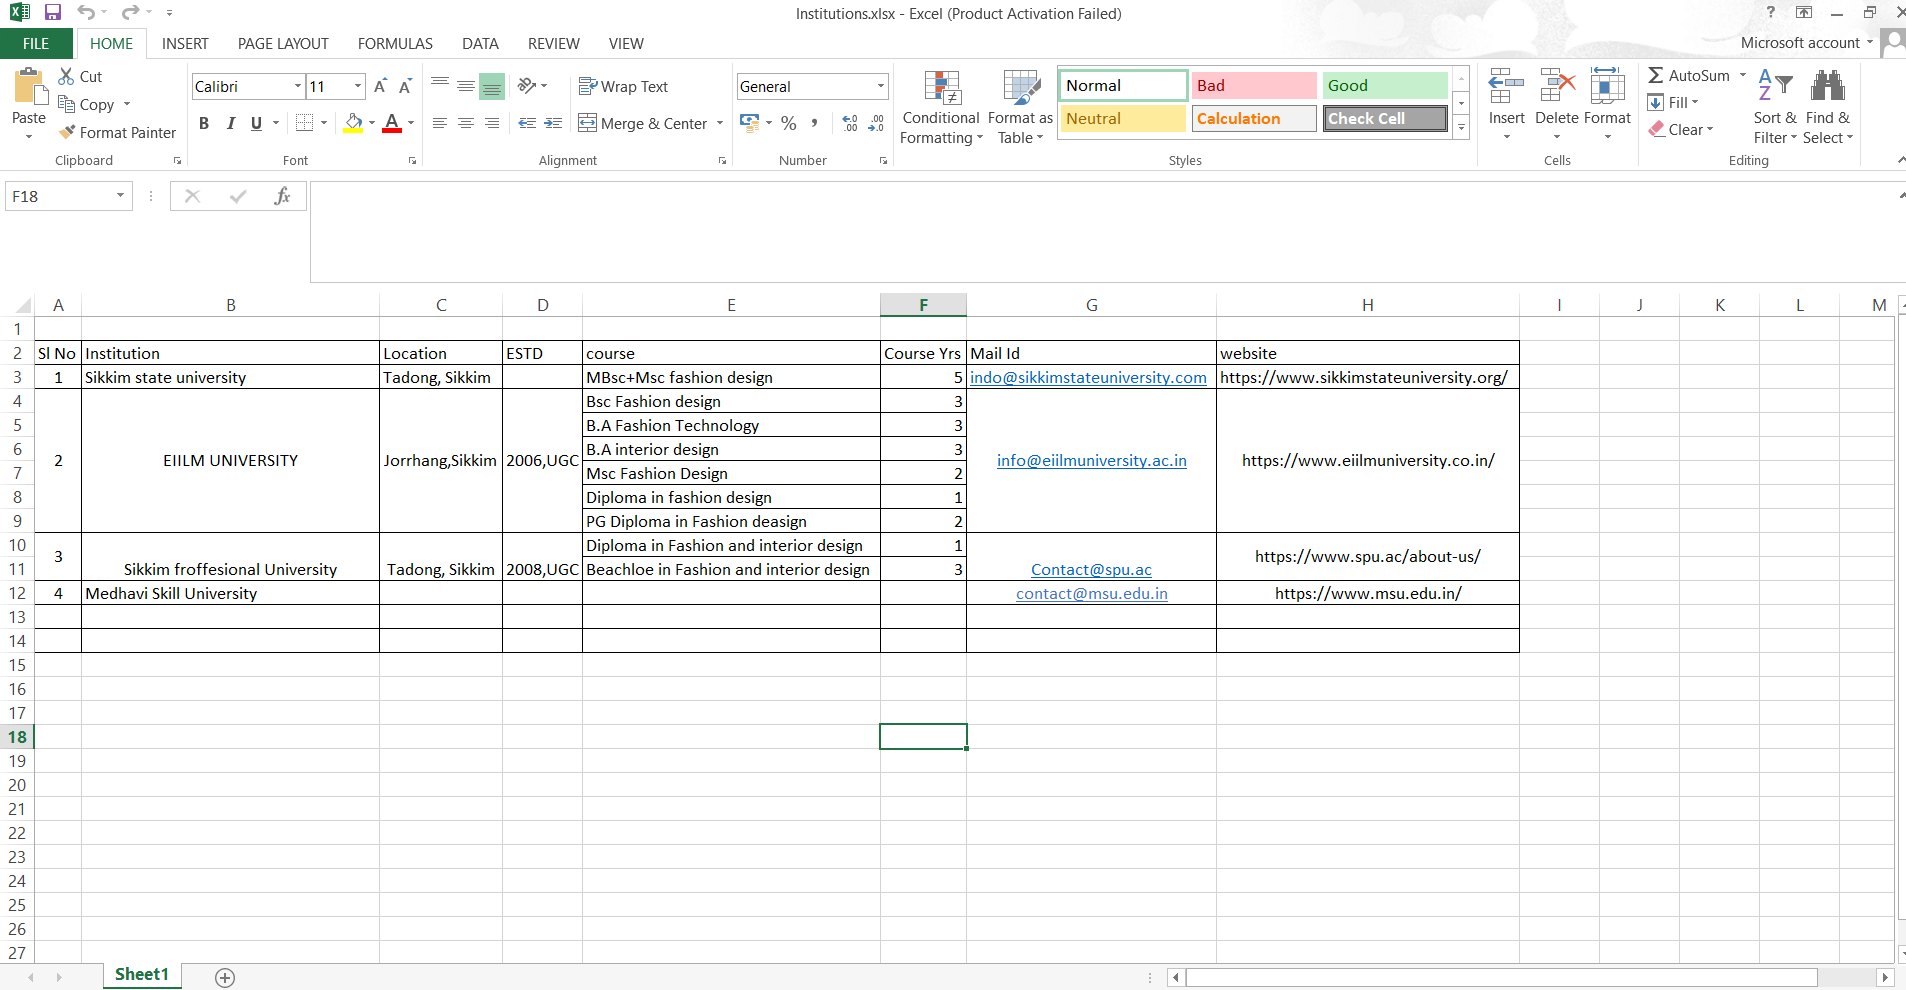Click the Paste clipboard icon
The width and height of the screenshot is (1906, 990).
point(29,87)
